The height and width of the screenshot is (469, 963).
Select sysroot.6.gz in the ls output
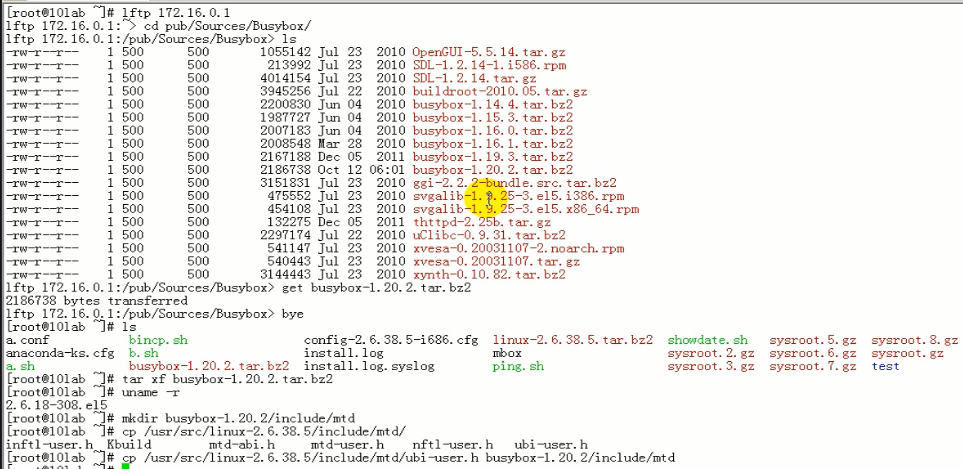813,353
